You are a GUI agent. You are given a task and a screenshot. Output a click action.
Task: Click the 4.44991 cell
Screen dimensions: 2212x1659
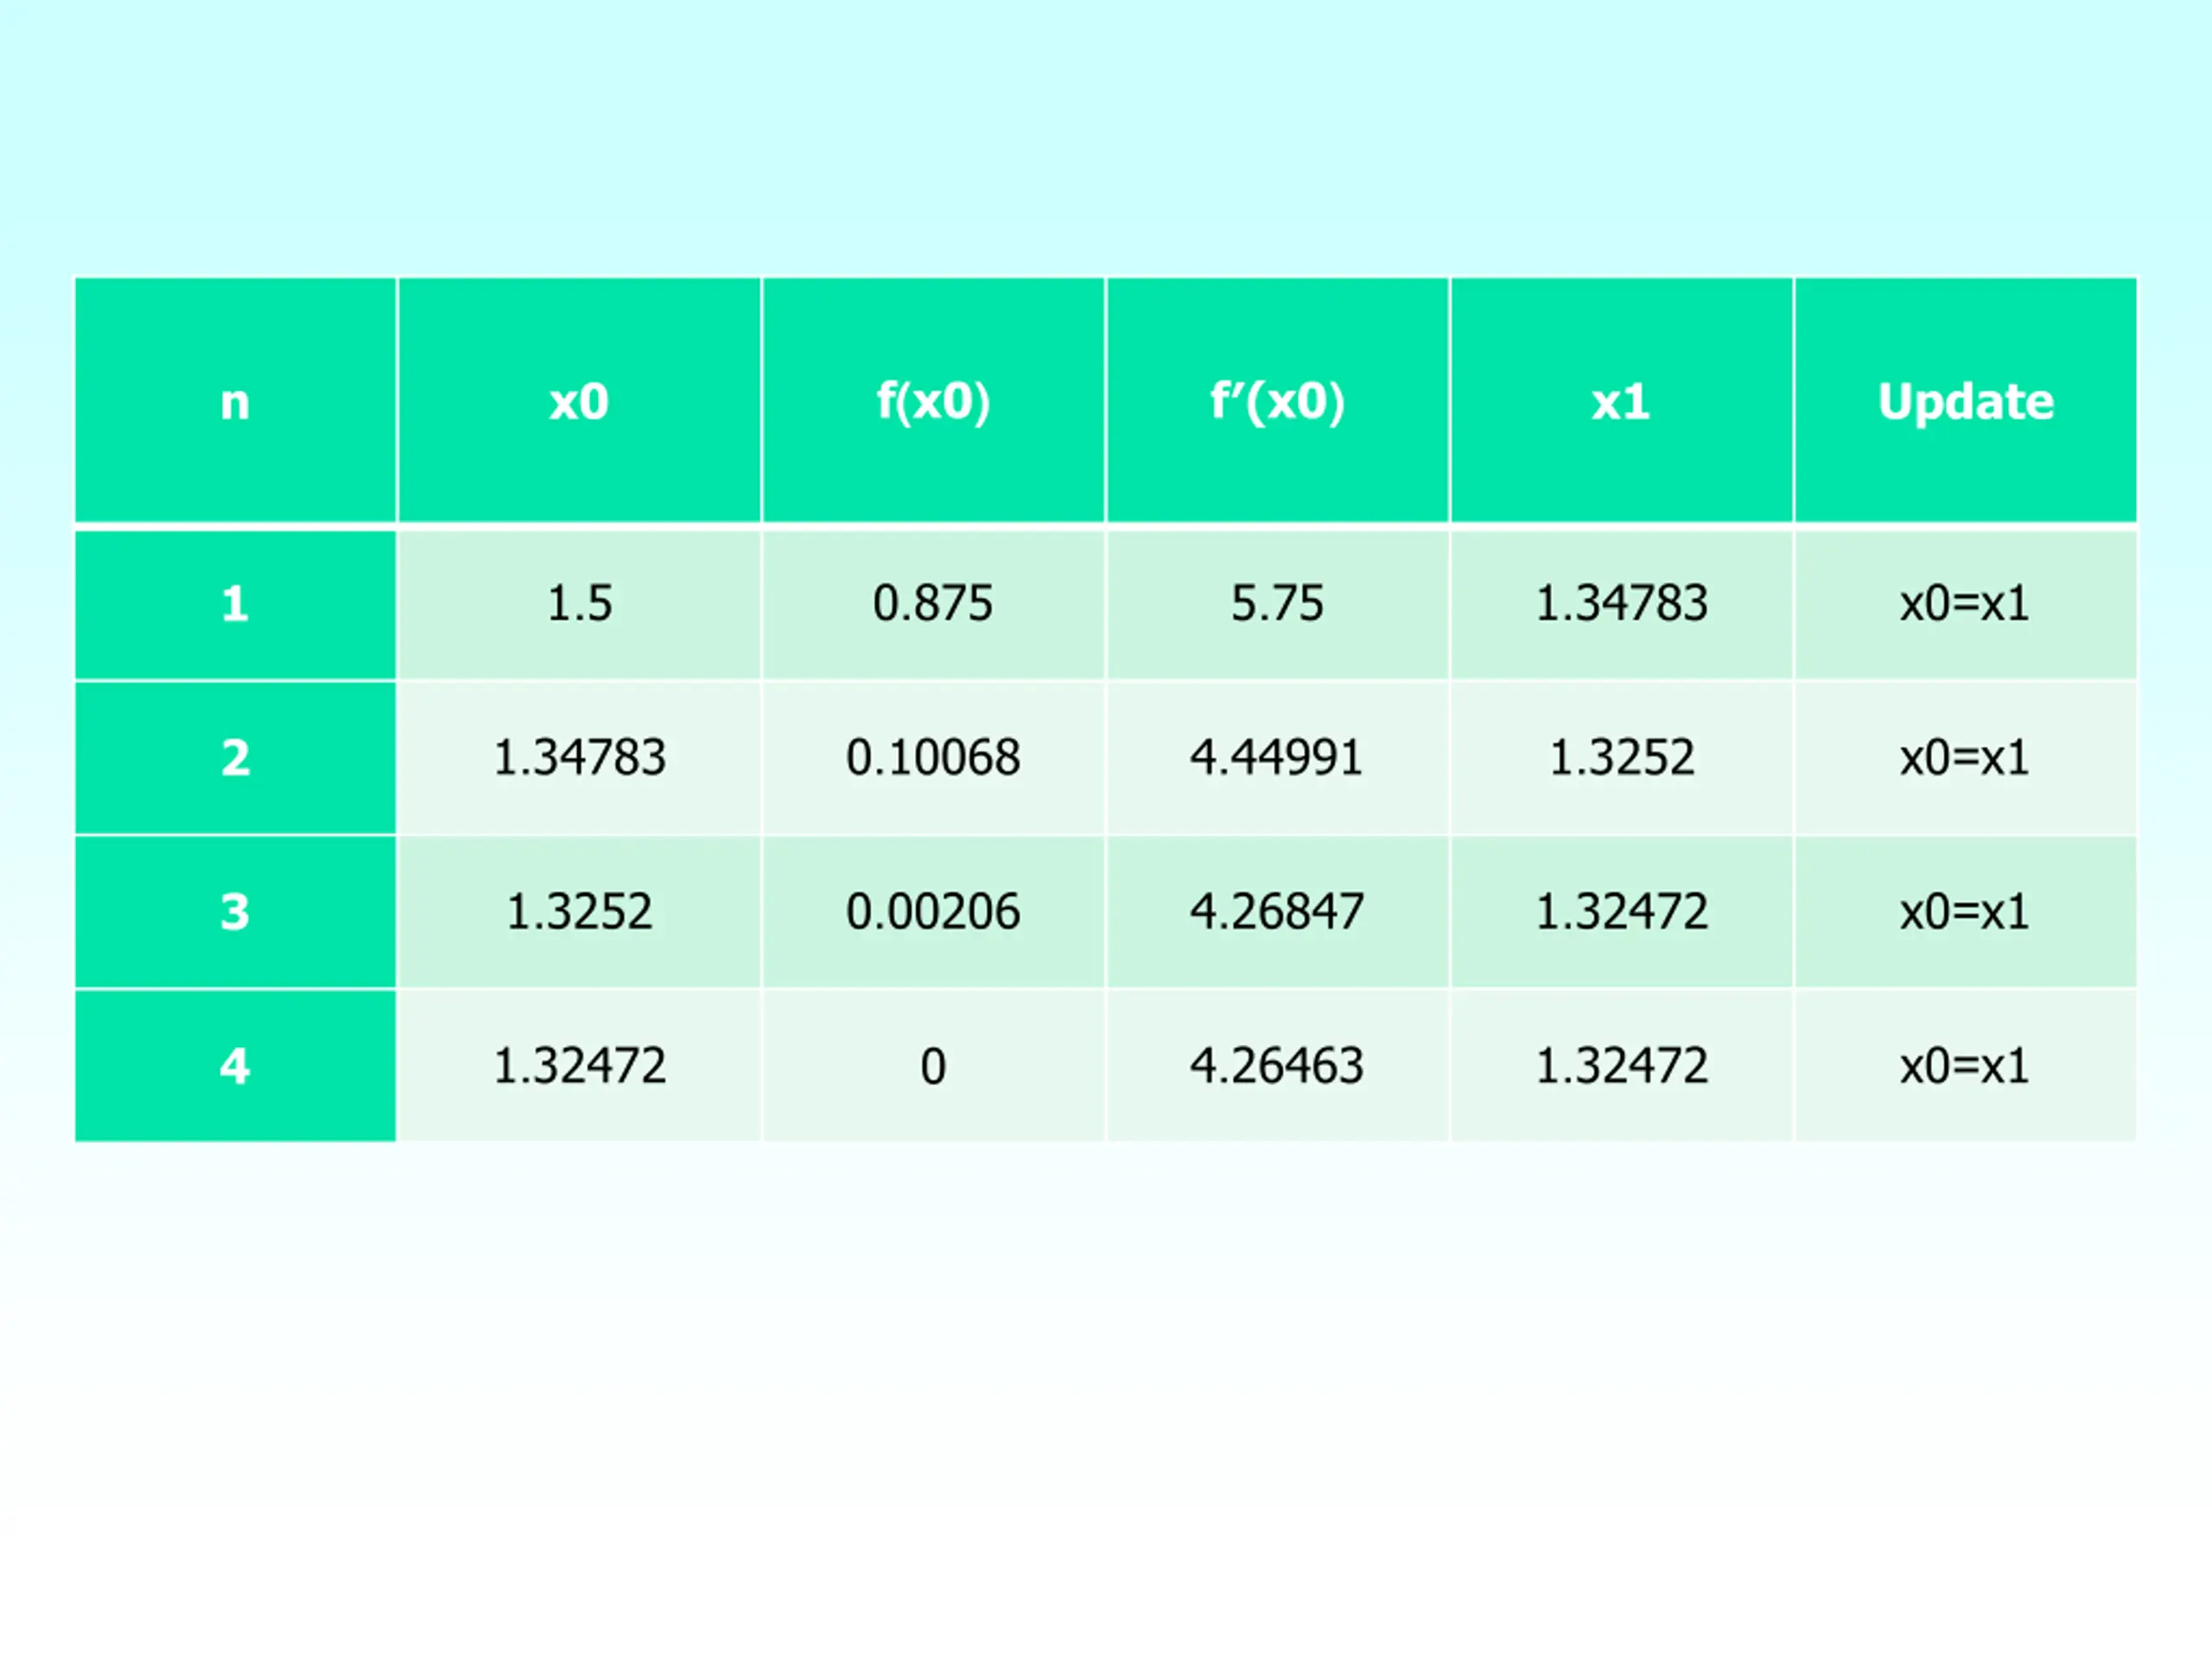pyautogui.click(x=1277, y=758)
